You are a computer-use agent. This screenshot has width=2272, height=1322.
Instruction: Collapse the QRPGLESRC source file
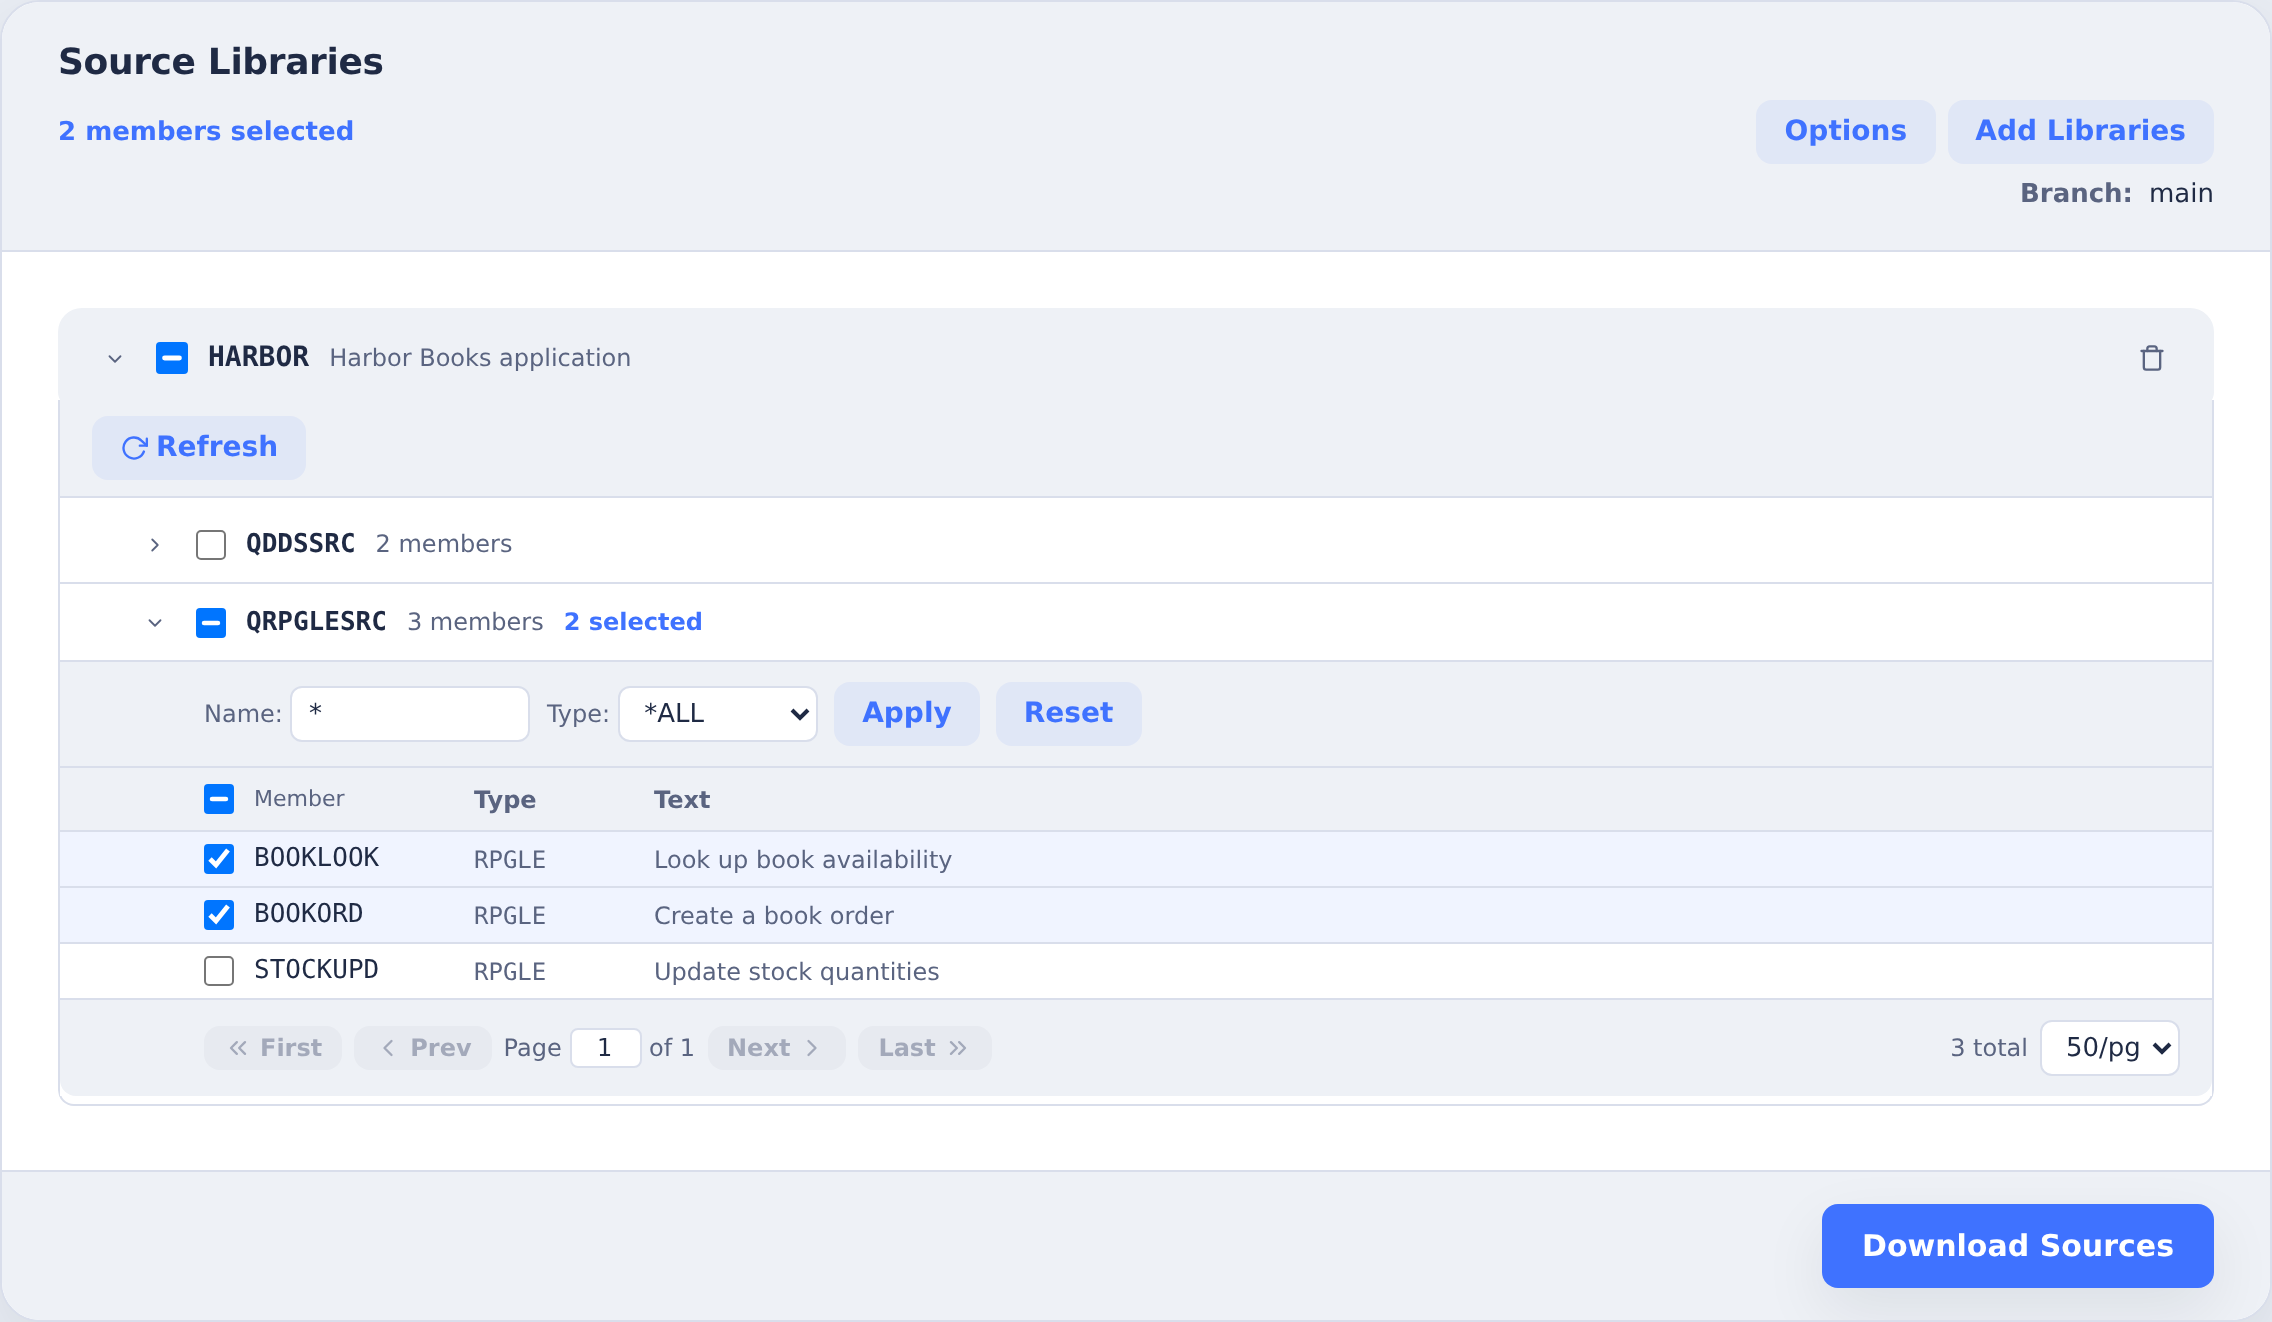pos(154,623)
